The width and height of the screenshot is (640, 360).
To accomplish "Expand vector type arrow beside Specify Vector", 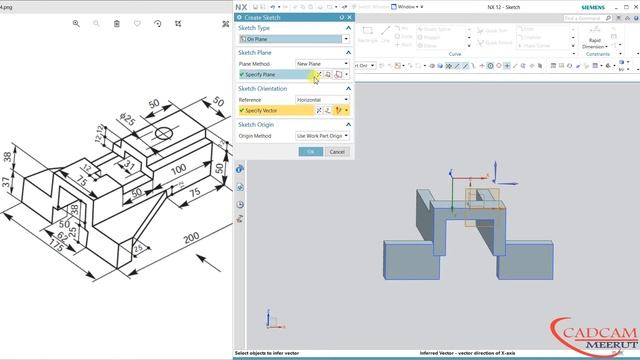I will coord(347,111).
